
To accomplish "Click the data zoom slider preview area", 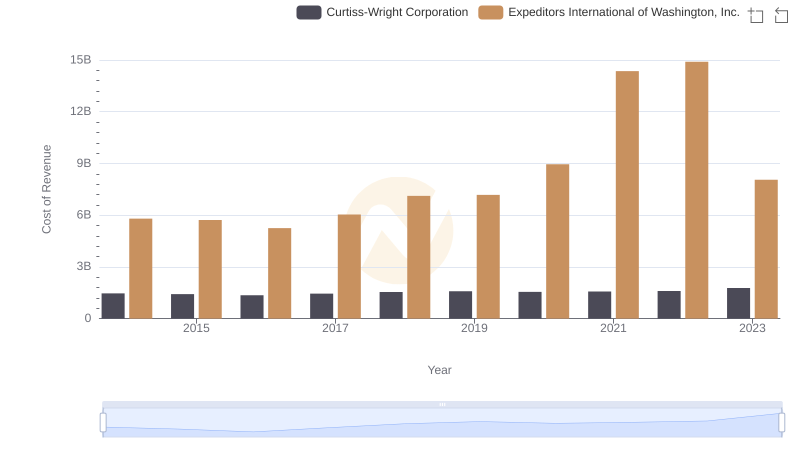I will 442,423.
